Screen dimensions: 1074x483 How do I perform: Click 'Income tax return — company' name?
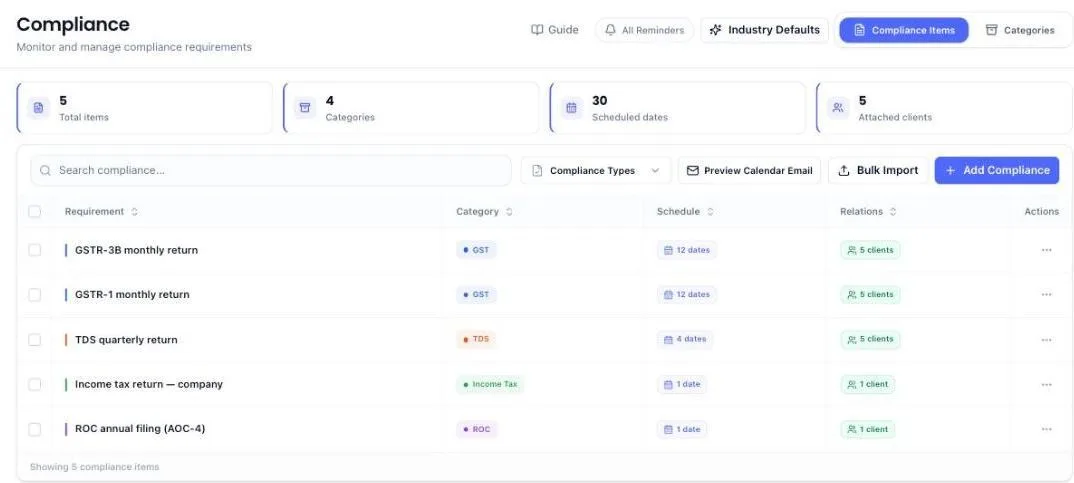point(149,384)
